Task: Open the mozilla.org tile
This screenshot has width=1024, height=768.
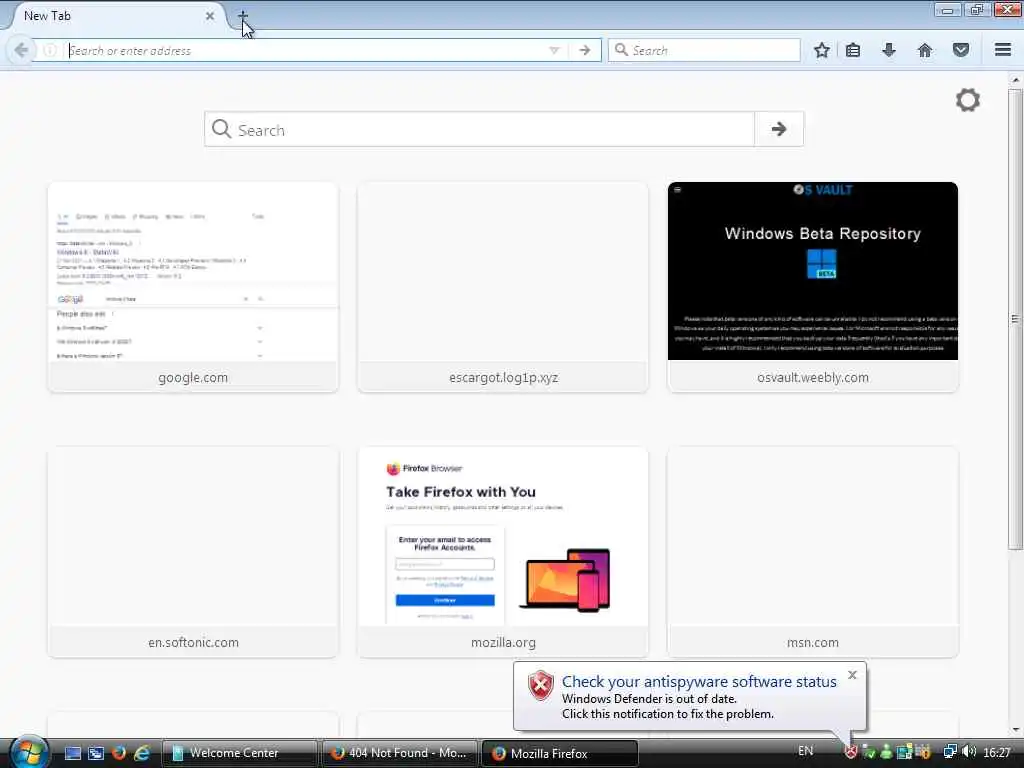Action: pos(503,552)
